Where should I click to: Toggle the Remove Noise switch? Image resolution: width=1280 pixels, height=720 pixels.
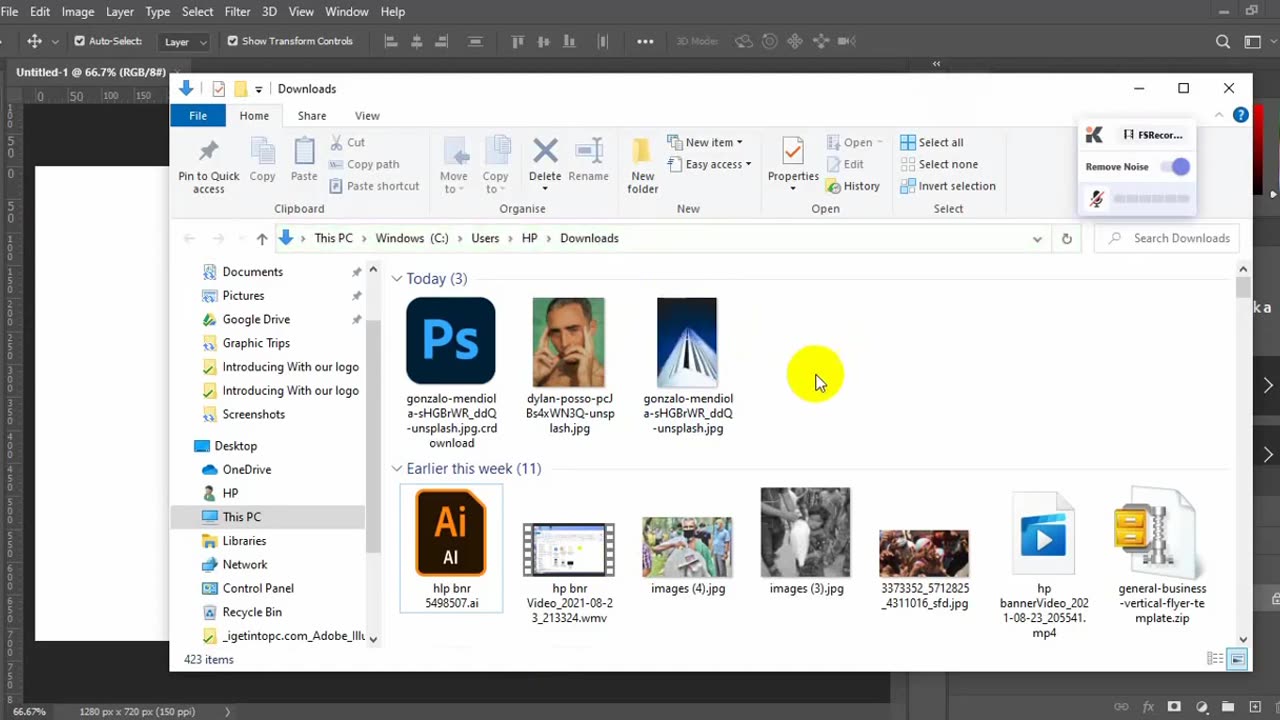[1176, 167]
